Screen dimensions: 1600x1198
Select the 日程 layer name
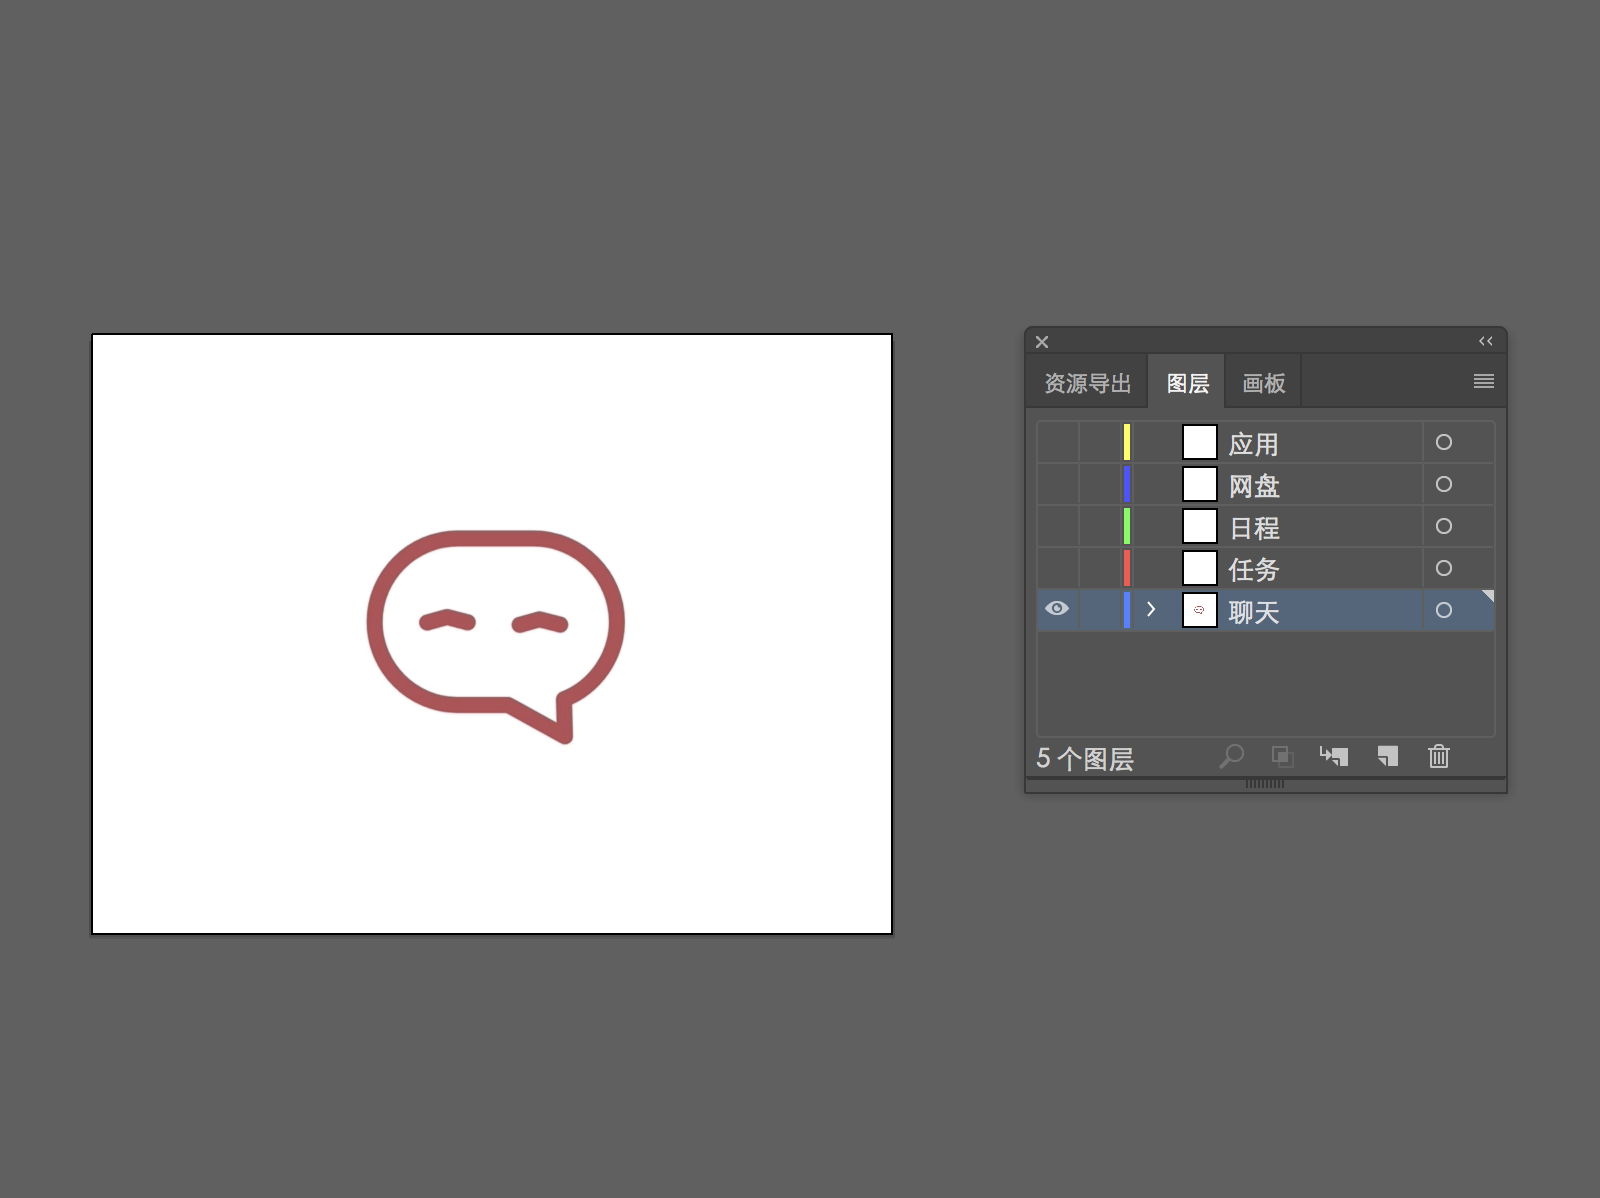[x=1253, y=528]
